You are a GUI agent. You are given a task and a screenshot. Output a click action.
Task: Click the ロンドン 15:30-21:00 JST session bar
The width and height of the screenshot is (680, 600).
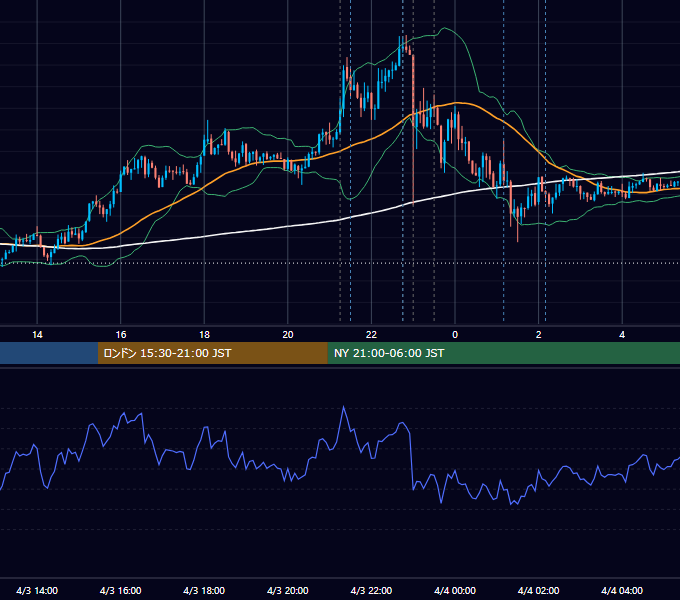[x=212, y=353]
